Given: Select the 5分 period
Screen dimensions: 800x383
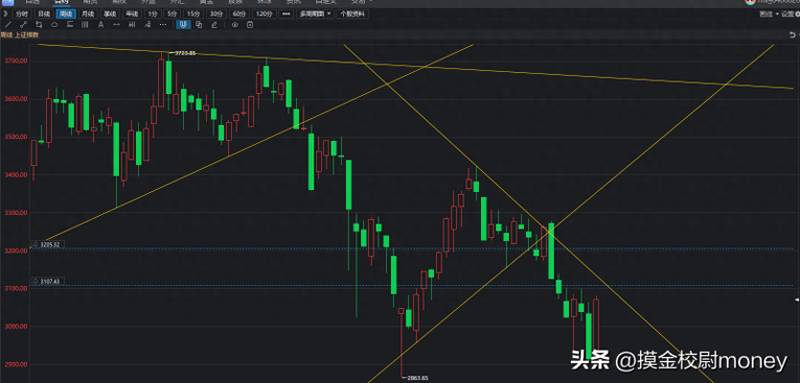Looking at the screenshot, I should pos(173,14).
